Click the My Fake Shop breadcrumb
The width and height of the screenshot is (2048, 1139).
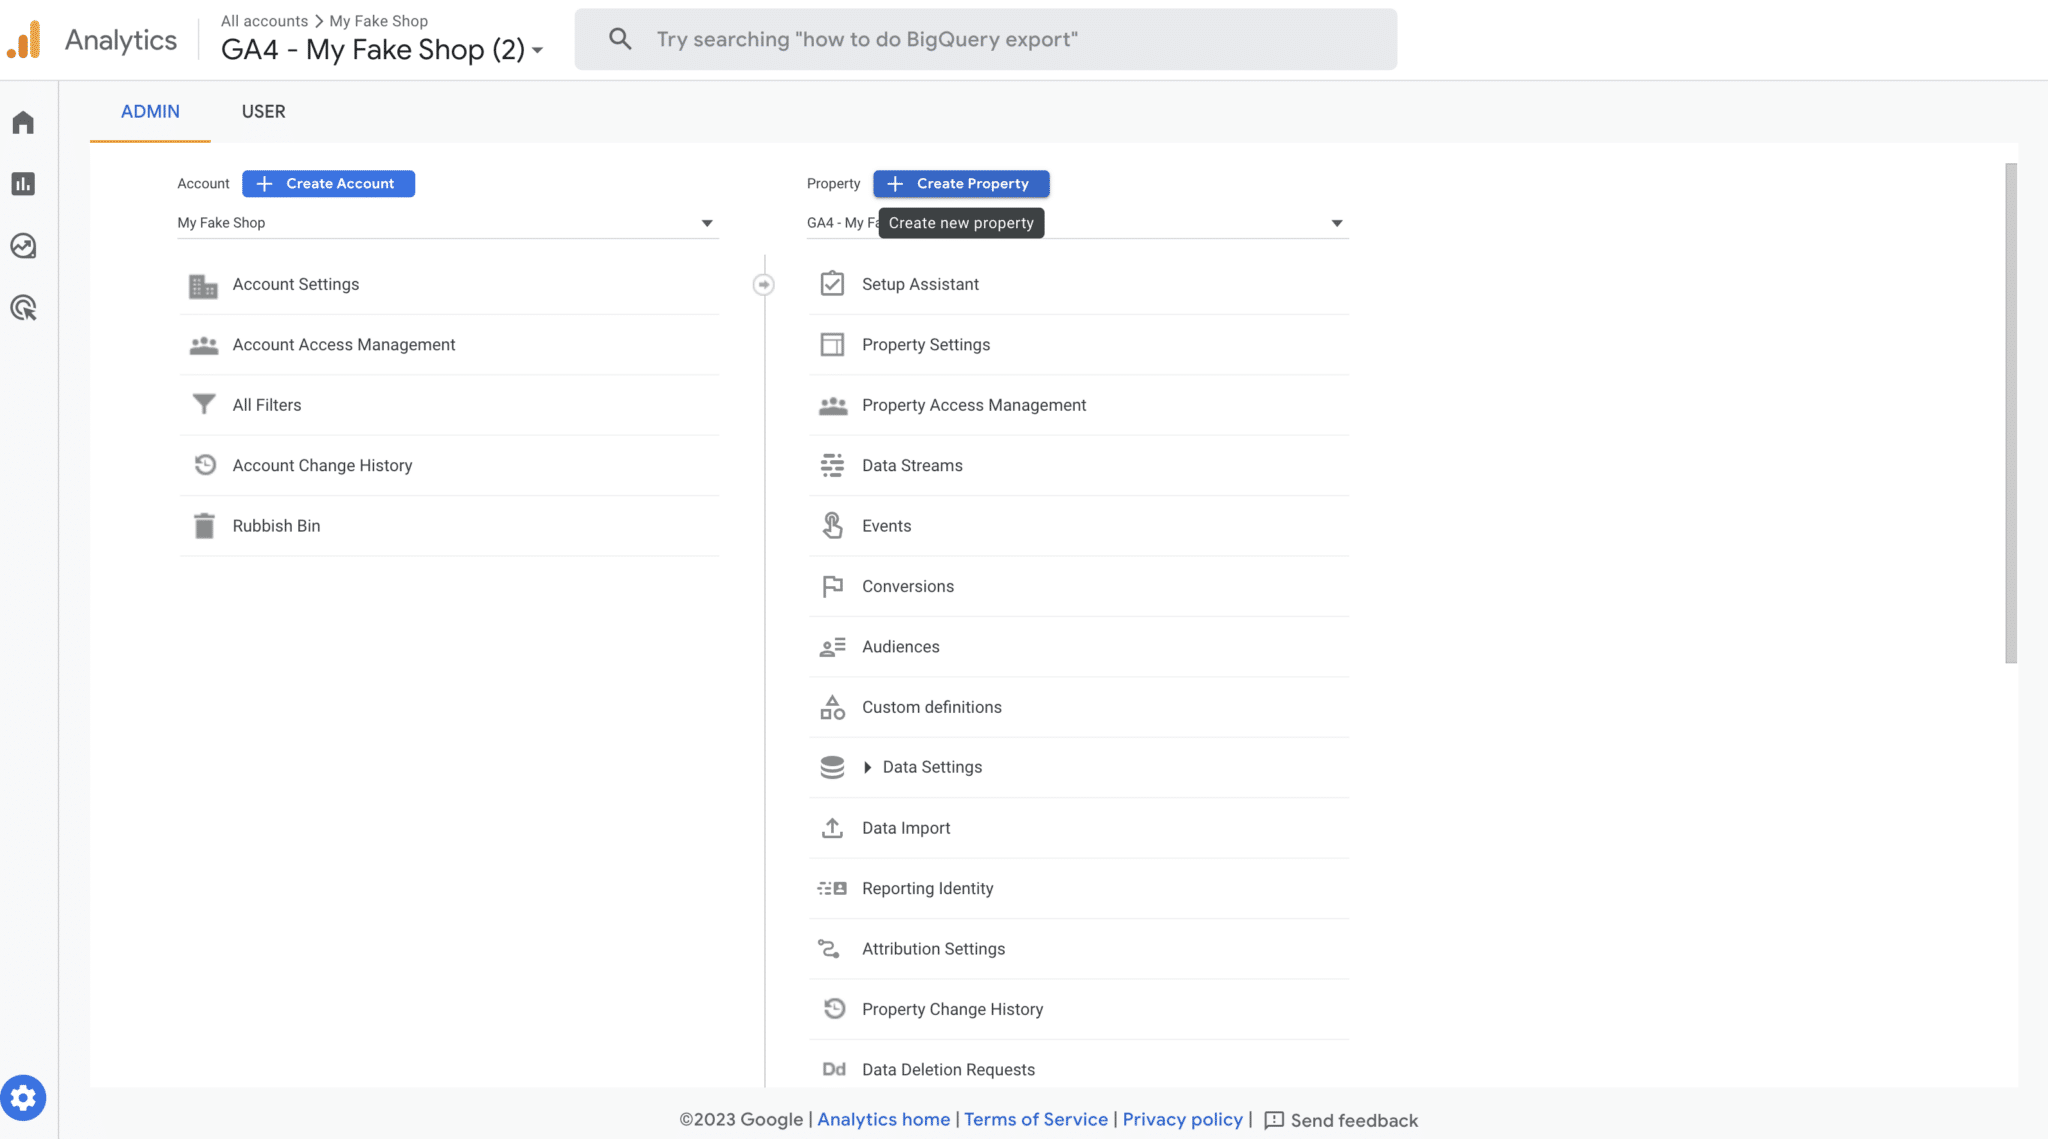tap(379, 21)
